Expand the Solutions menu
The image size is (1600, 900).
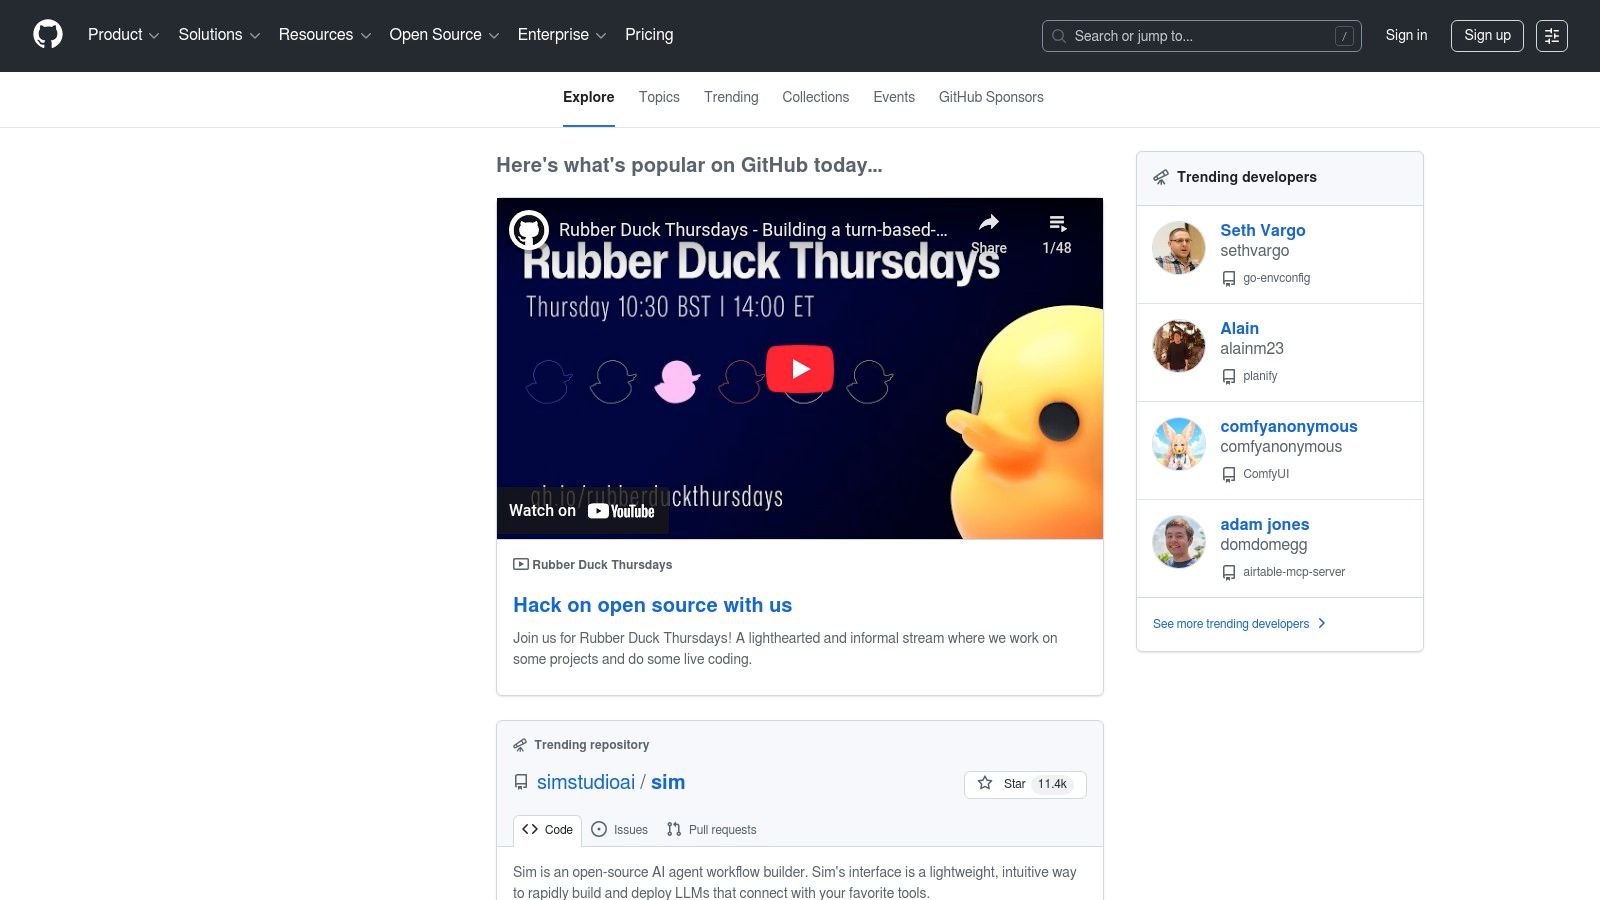219,35
